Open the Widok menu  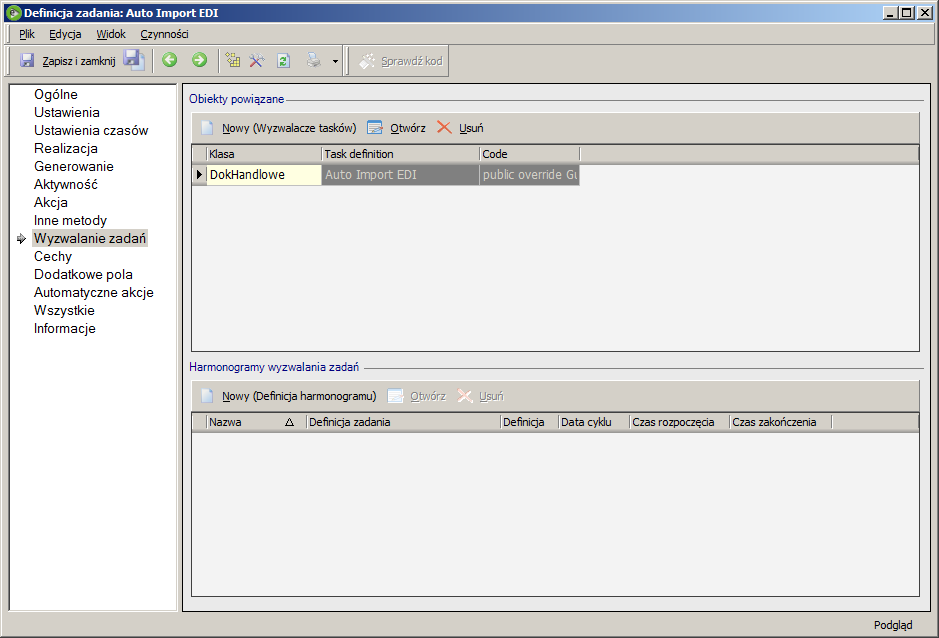pyautogui.click(x=111, y=34)
